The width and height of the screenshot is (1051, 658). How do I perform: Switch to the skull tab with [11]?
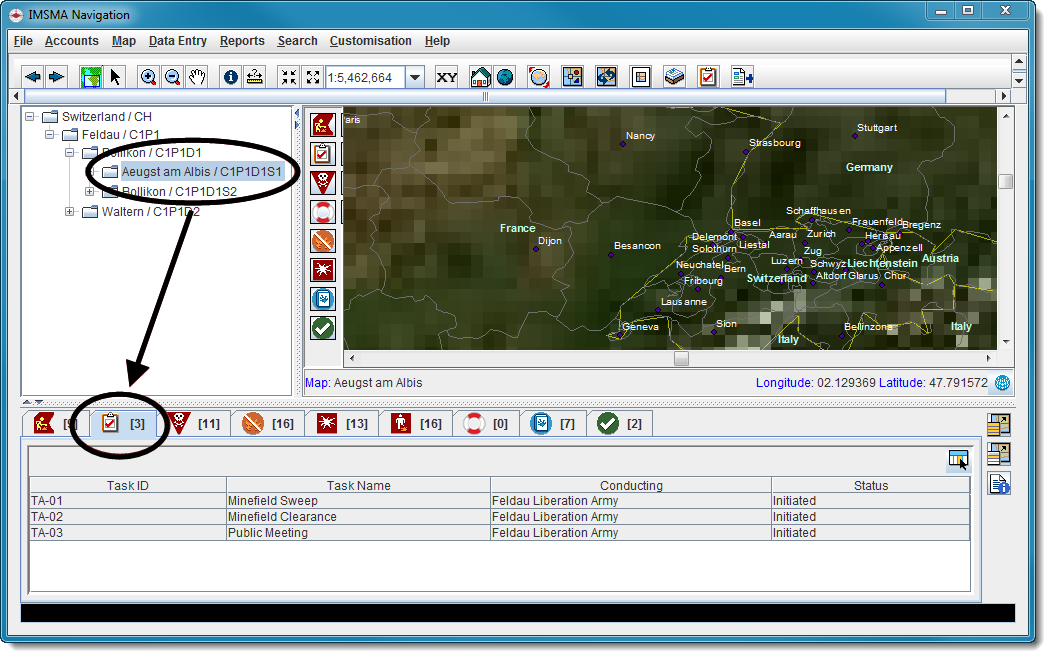click(x=195, y=424)
